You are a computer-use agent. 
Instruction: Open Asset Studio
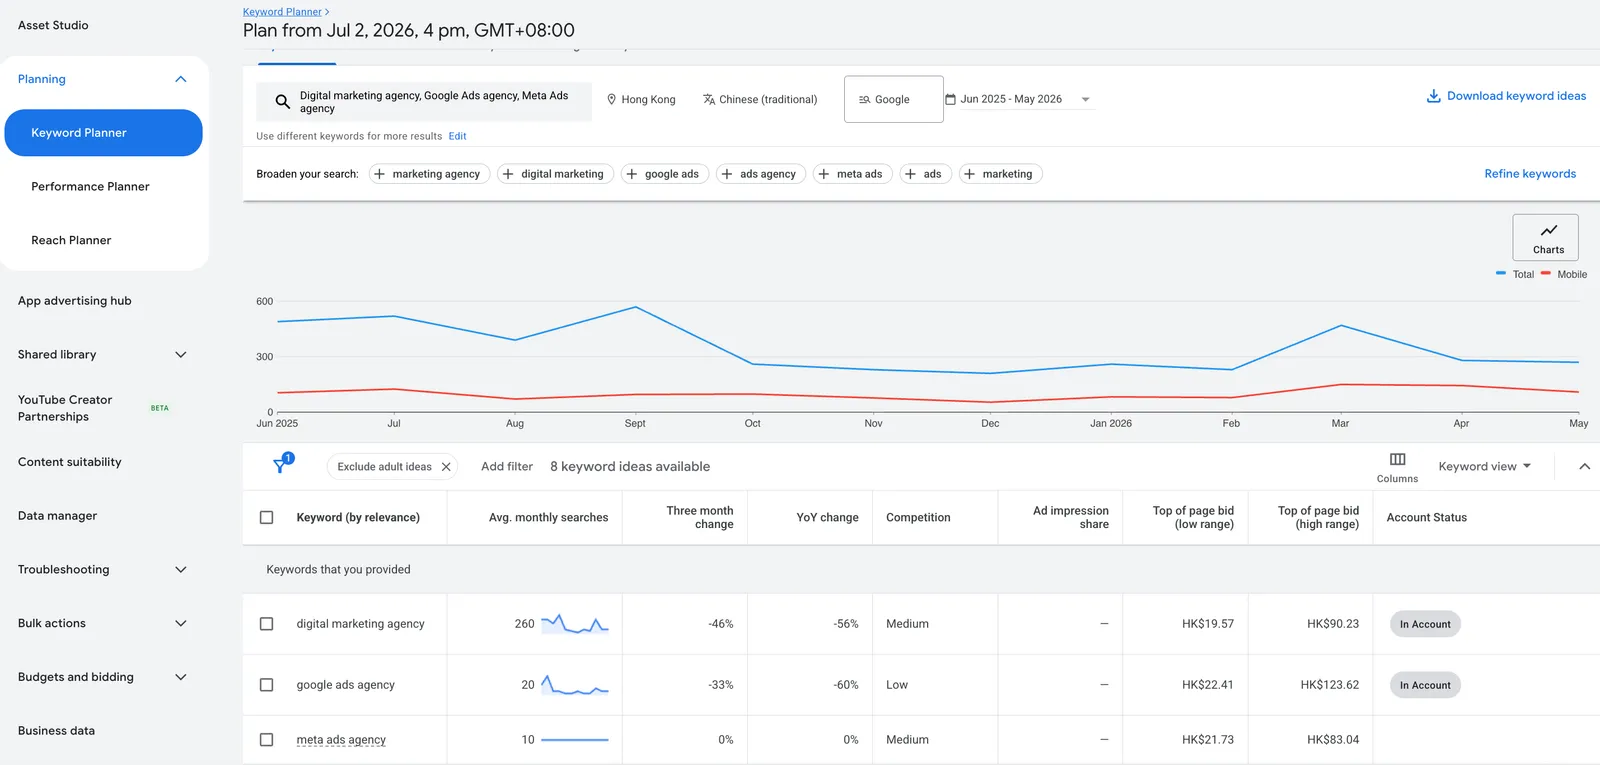click(x=53, y=25)
